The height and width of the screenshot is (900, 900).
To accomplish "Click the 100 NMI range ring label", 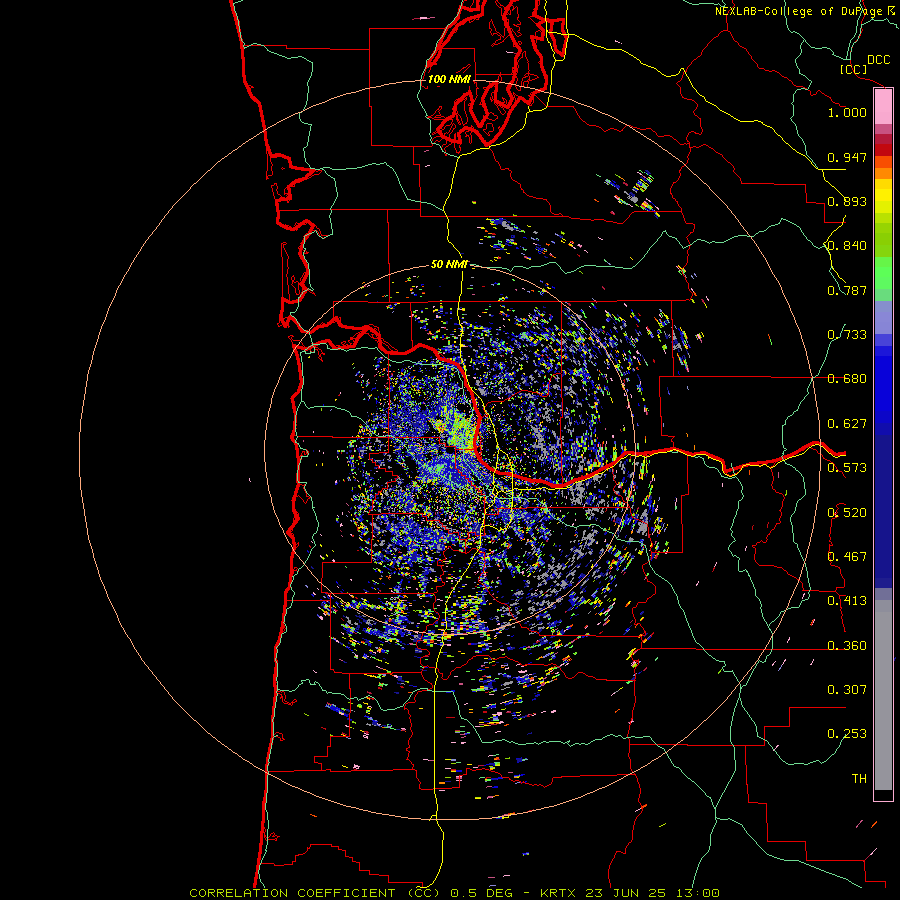I will [x=449, y=79].
